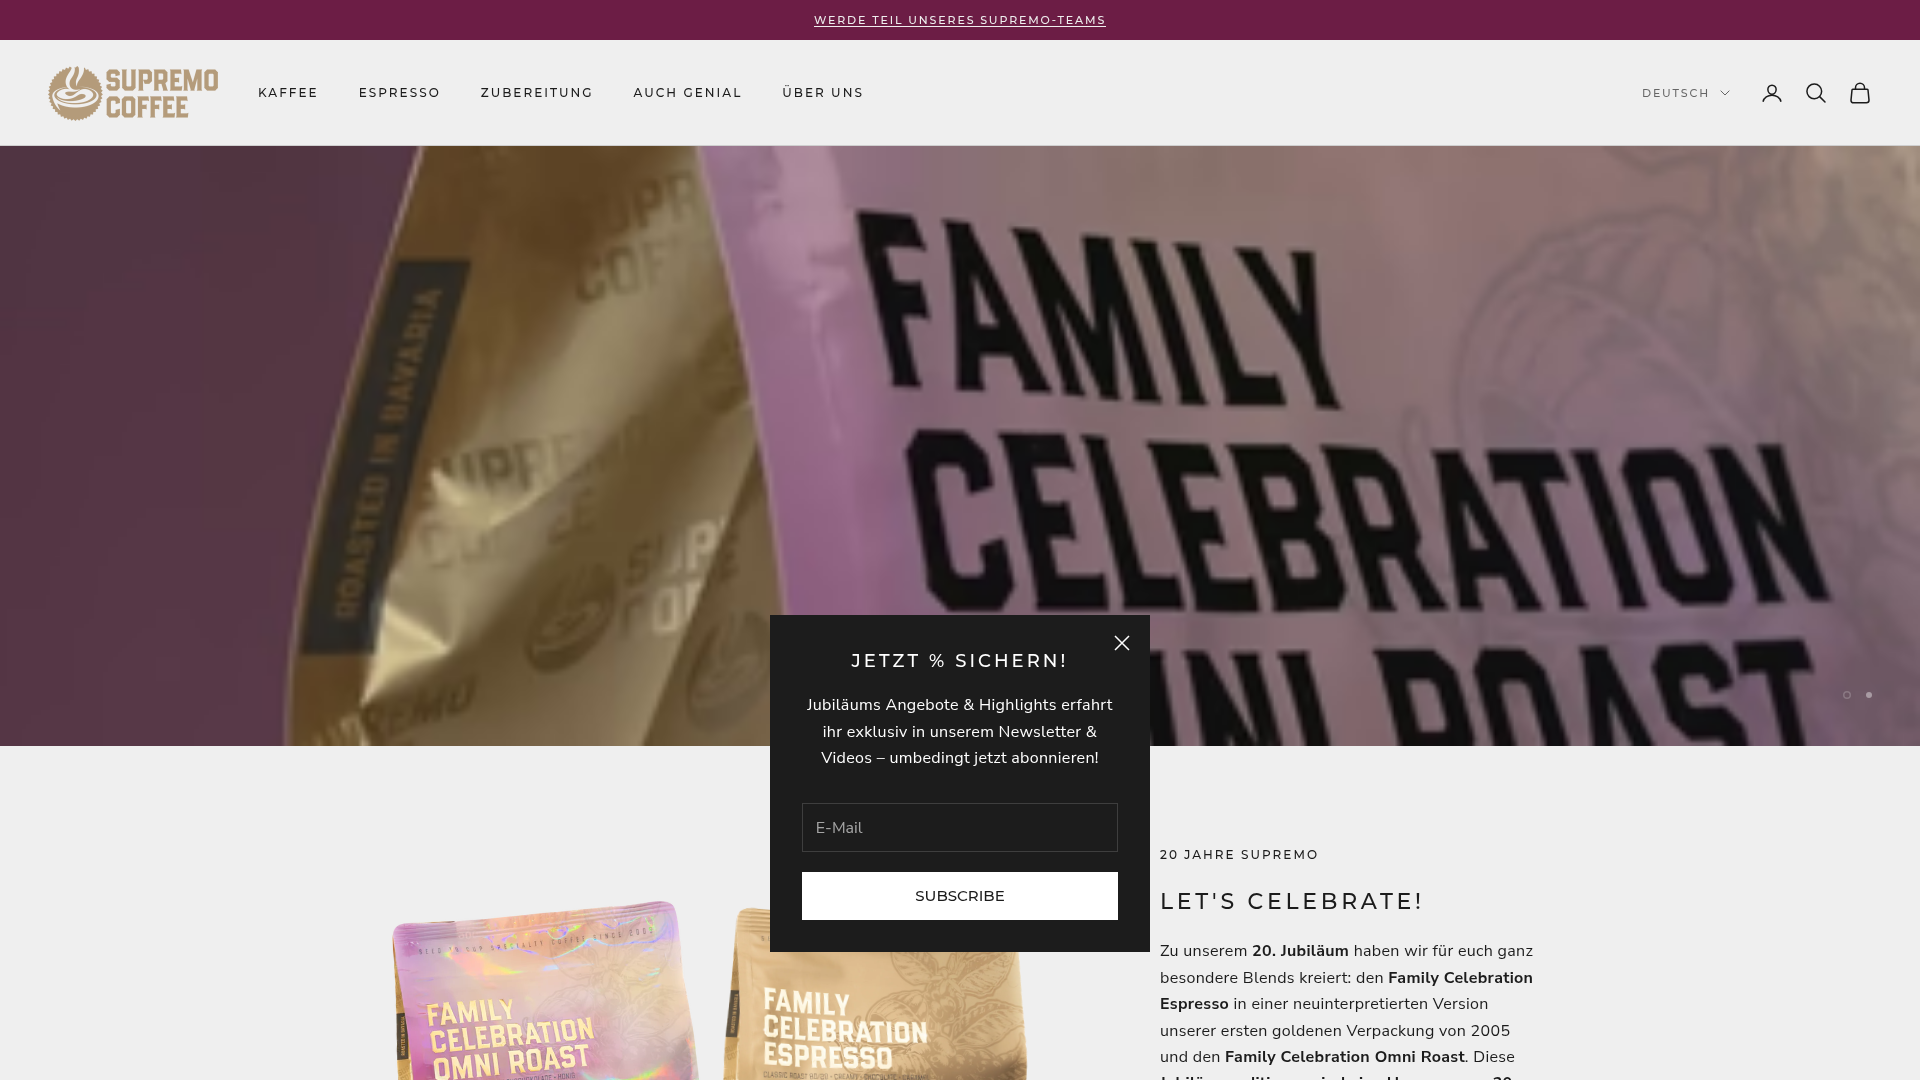Image resolution: width=1920 pixels, height=1080 pixels.
Task: Expand the Deutsch language dropdown
Action: (x=1686, y=93)
